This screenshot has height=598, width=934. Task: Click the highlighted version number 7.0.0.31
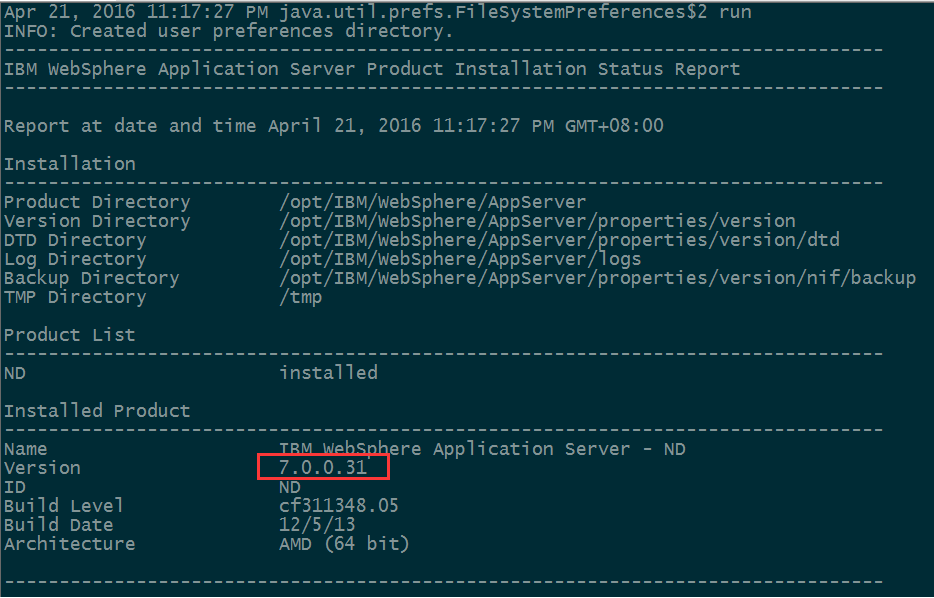tap(323, 468)
